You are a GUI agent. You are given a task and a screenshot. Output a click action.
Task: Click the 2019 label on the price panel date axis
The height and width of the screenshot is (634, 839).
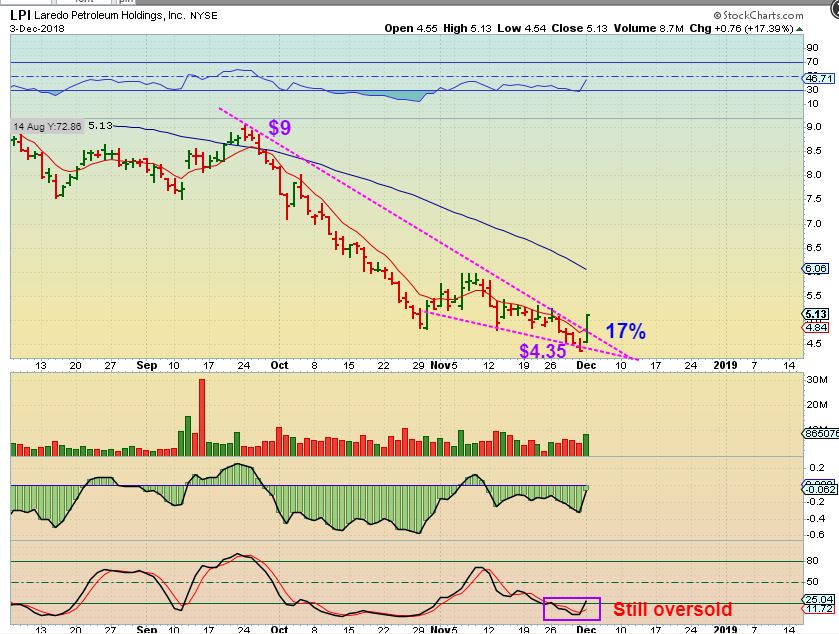pyautogui.click(x=725, y=365)
